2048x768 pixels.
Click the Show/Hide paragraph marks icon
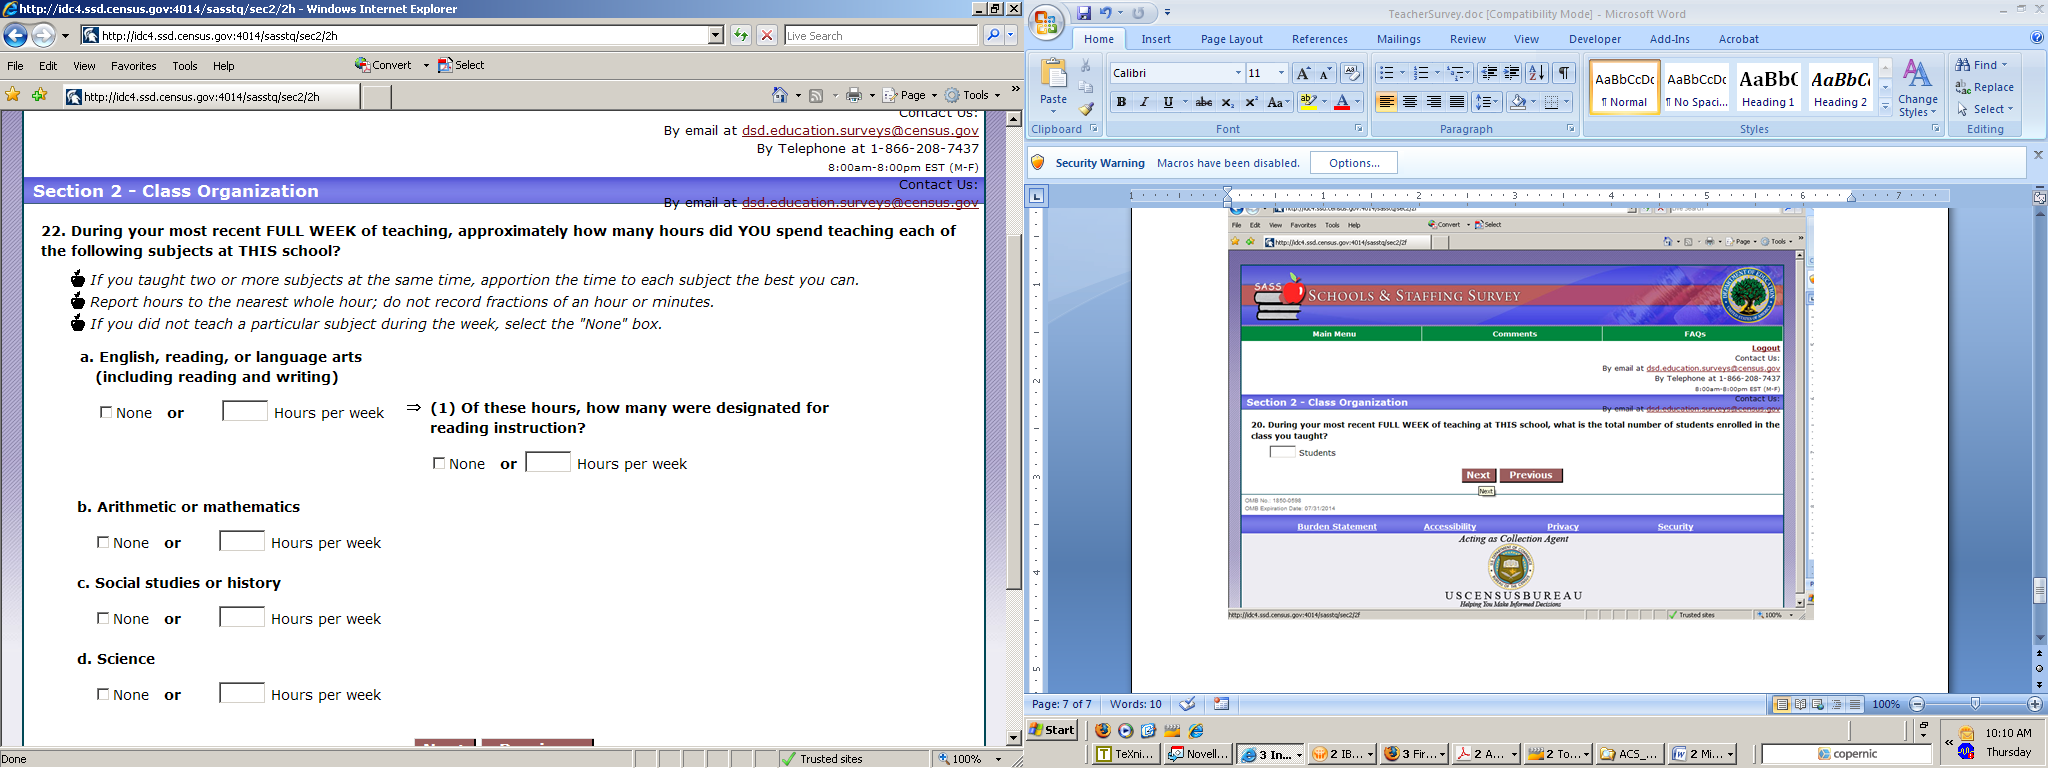click(1564, 73)
